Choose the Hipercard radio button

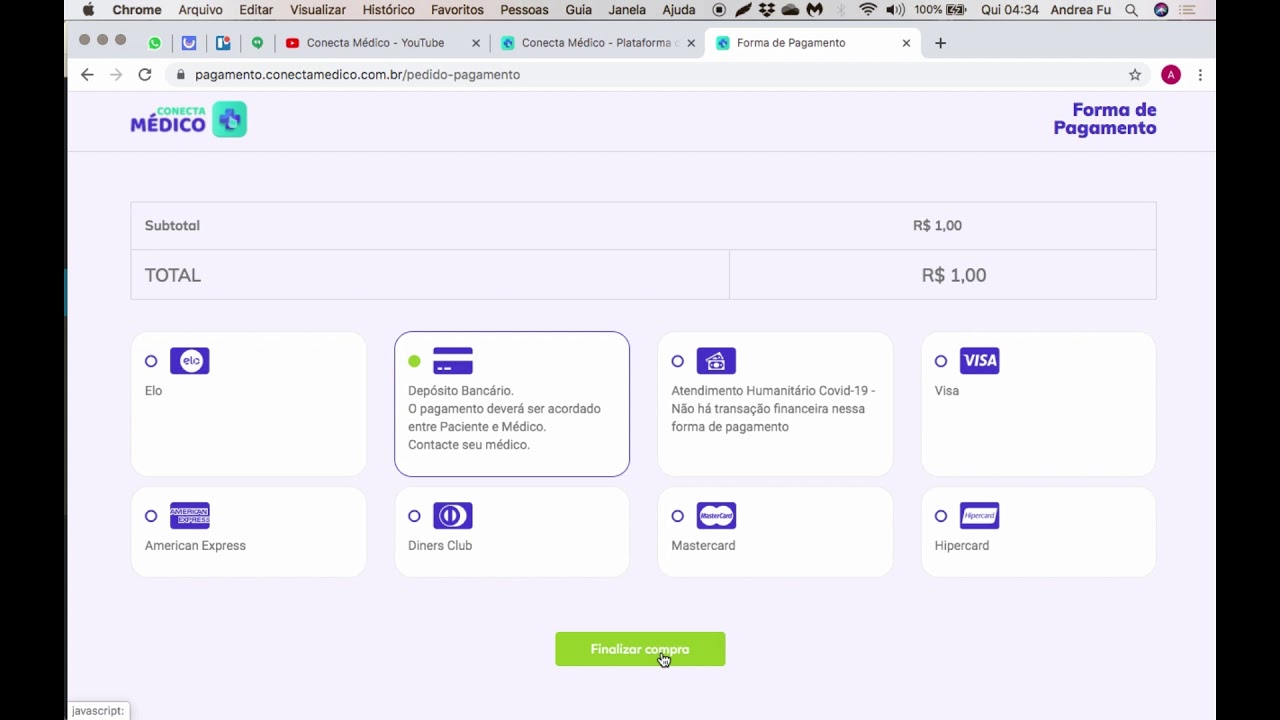coord(941,516)
